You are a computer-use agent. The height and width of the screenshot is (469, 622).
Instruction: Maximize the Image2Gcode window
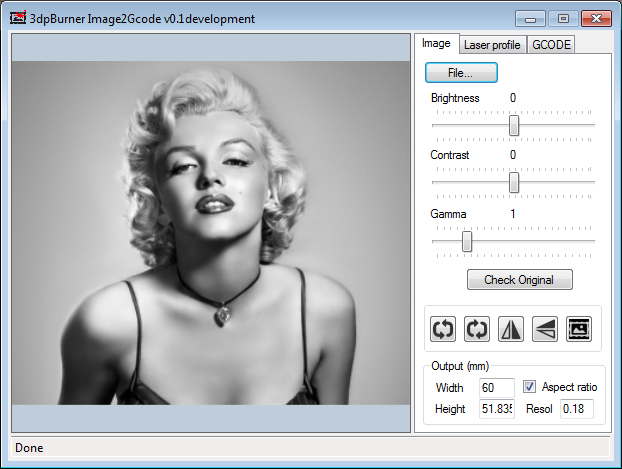(x=563, y=19)
